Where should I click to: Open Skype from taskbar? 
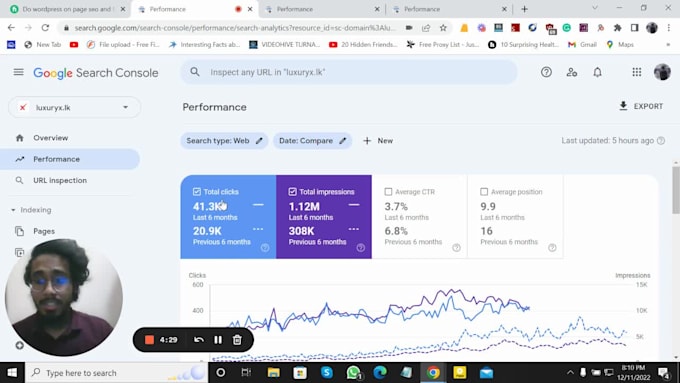(327, 372)
